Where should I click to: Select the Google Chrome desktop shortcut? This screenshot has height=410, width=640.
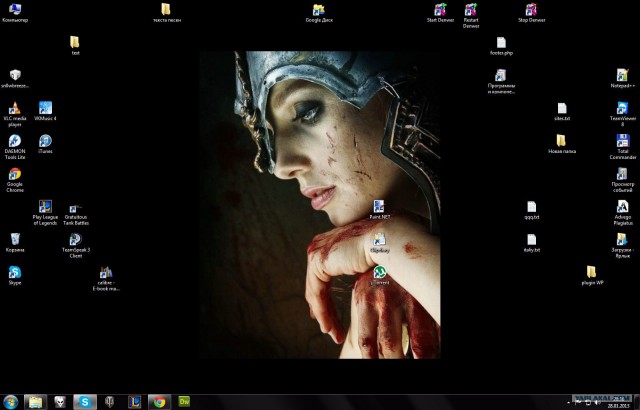pos(15,174)
